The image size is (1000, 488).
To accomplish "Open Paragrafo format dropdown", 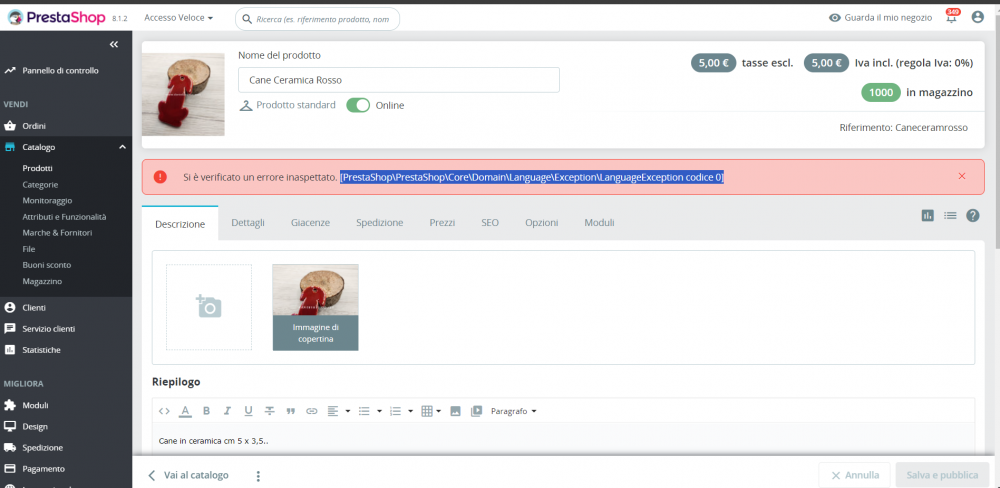I will point(513,411).
